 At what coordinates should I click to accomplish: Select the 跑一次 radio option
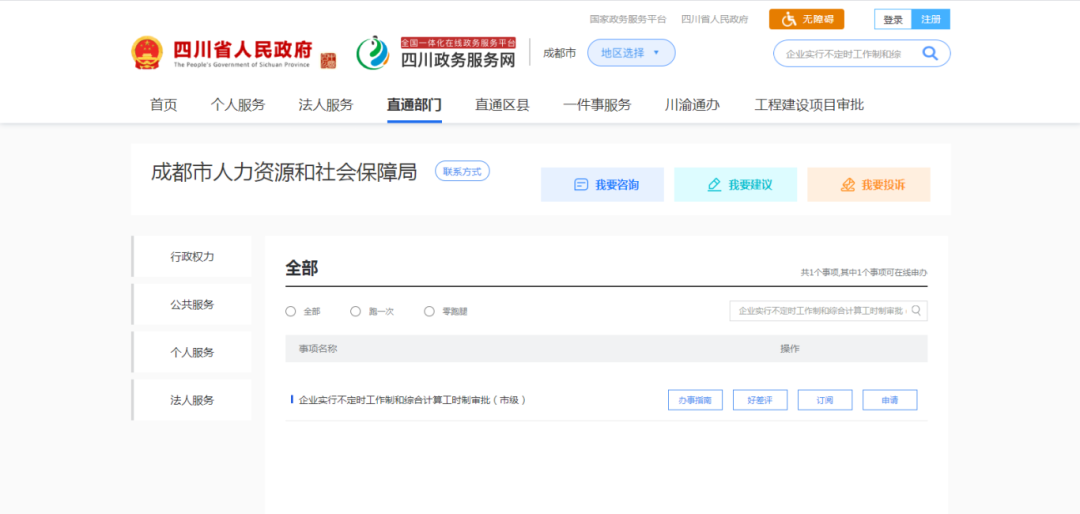[x=355, y=311]
